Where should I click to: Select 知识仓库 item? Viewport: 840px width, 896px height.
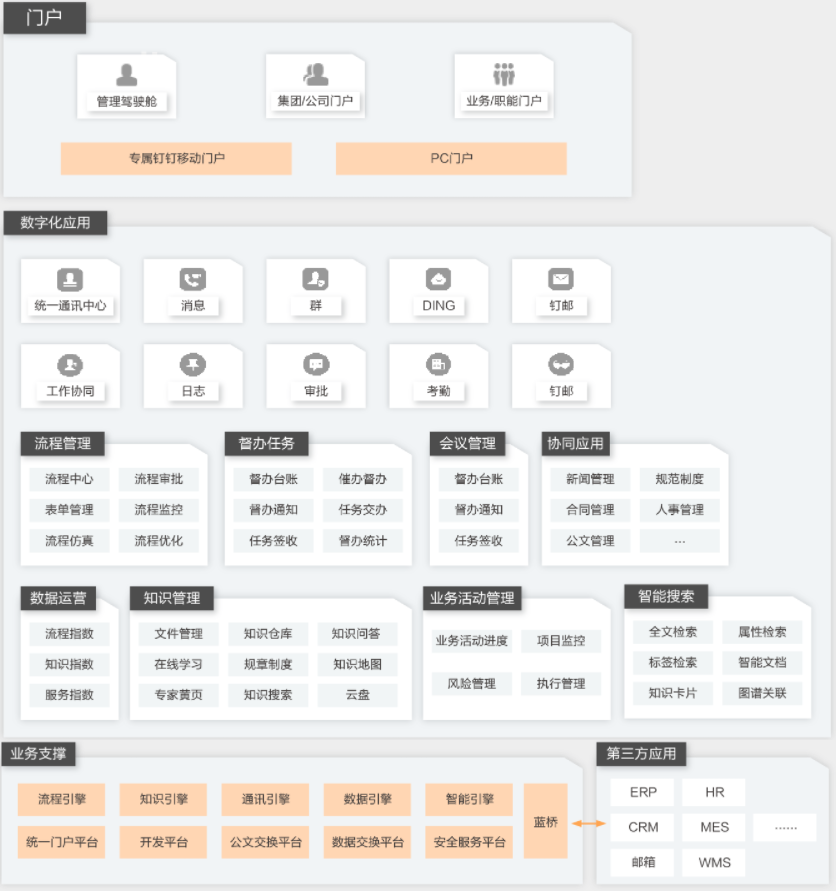click(269, 636)
